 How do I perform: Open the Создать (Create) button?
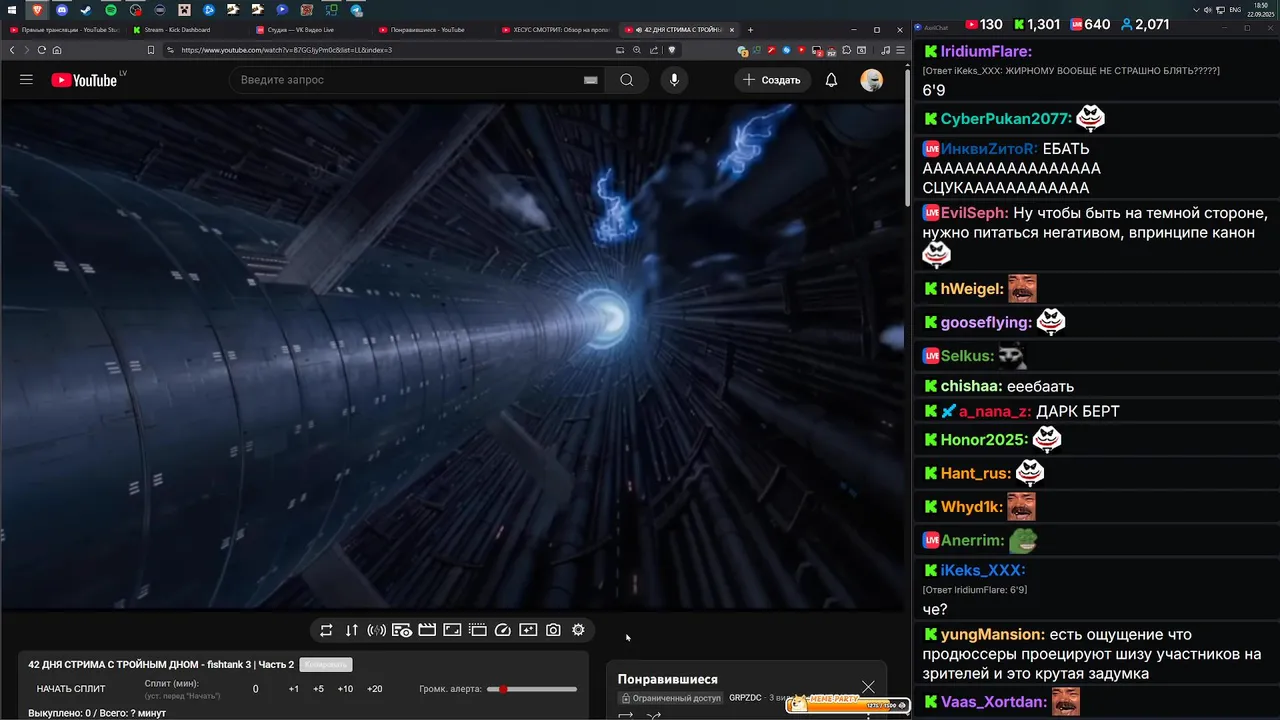[772, 80]
